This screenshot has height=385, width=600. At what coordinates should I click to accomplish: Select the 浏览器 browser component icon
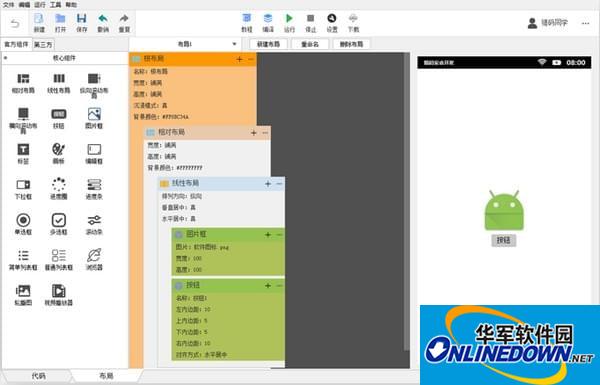coord(94,255)
